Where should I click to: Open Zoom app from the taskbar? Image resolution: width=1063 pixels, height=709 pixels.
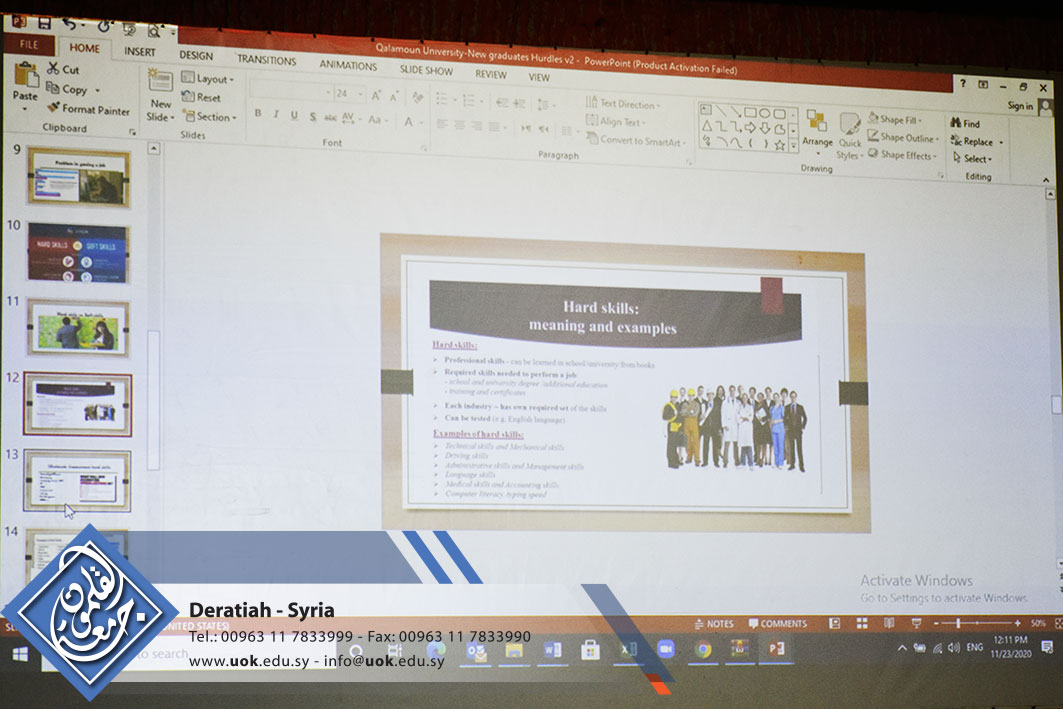click(x=666, y=649)
